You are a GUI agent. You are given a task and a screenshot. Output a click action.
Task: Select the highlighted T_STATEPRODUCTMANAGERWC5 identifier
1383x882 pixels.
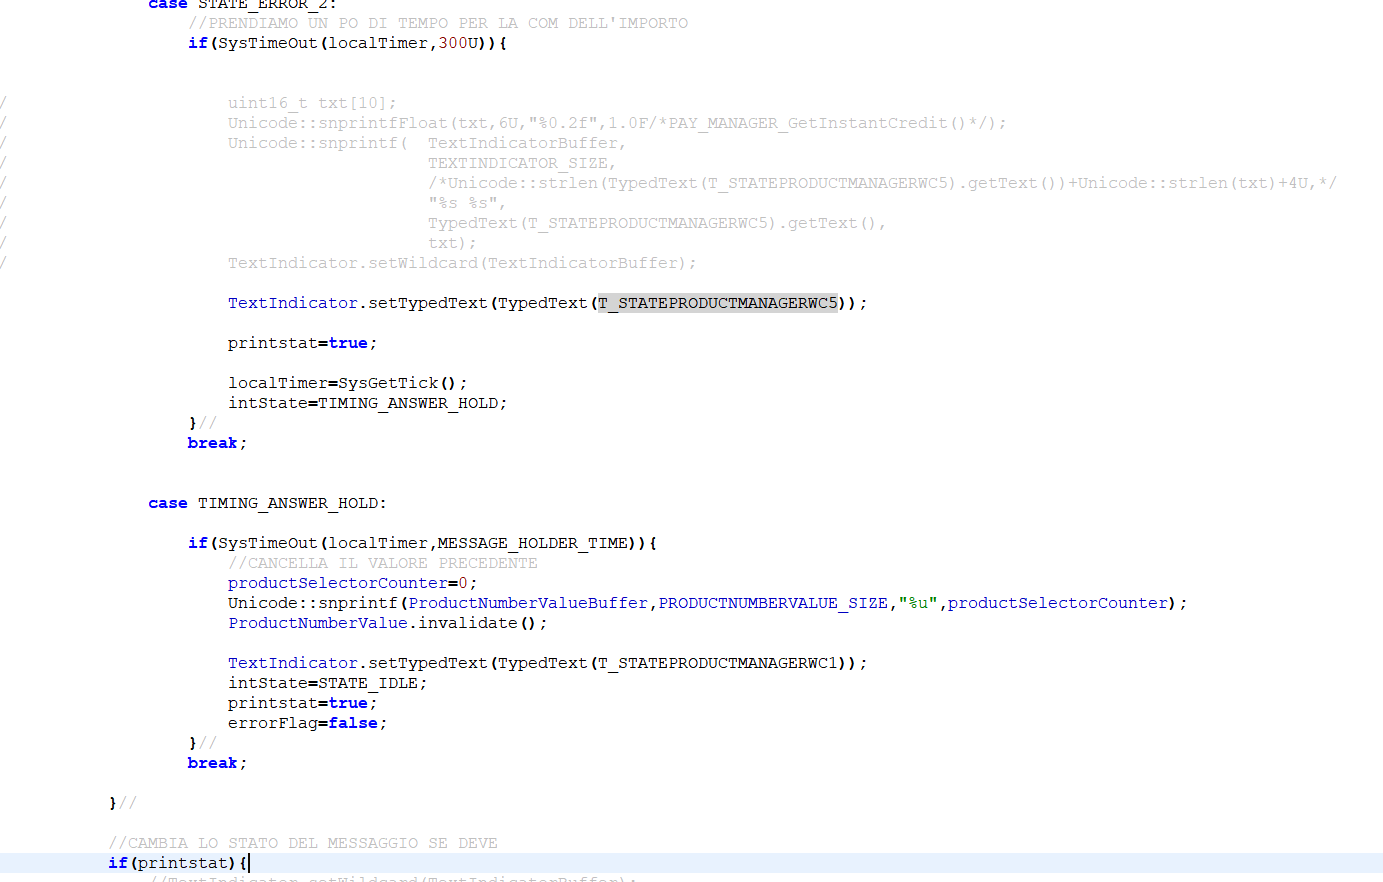tap(717, 302)
